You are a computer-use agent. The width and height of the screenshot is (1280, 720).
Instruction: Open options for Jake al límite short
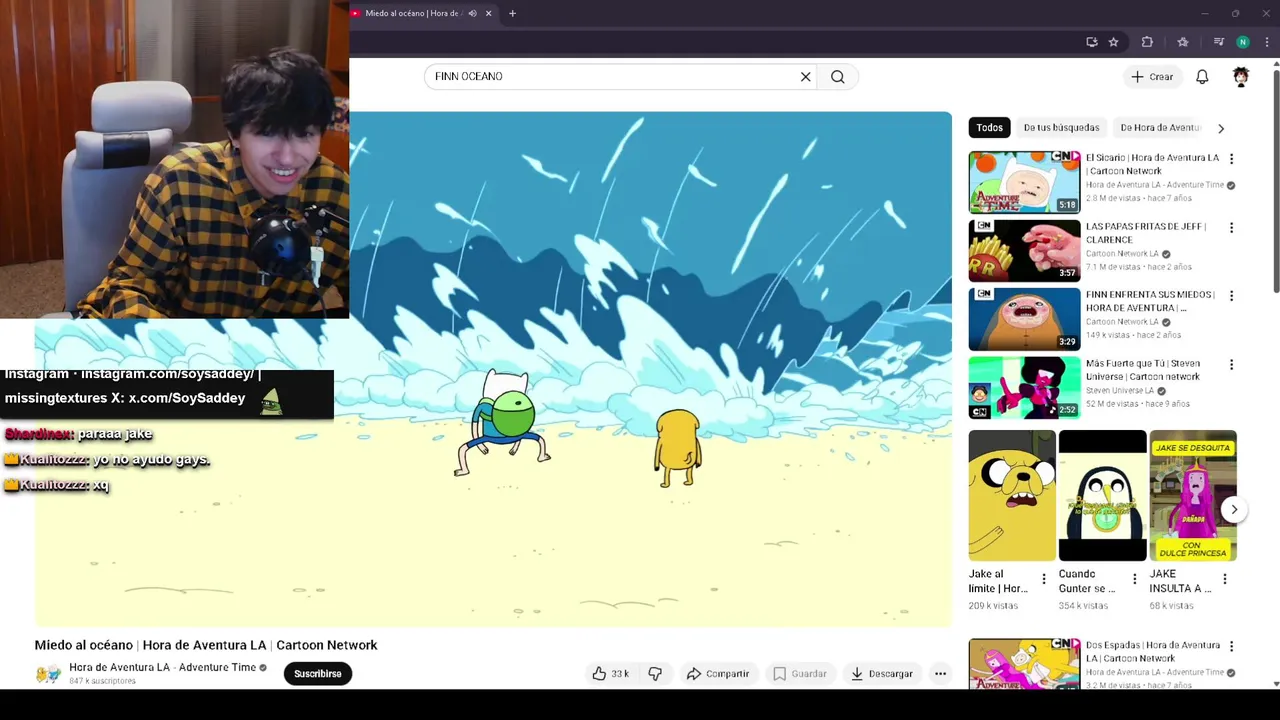pyautogui.click(x=1044, y=579)
